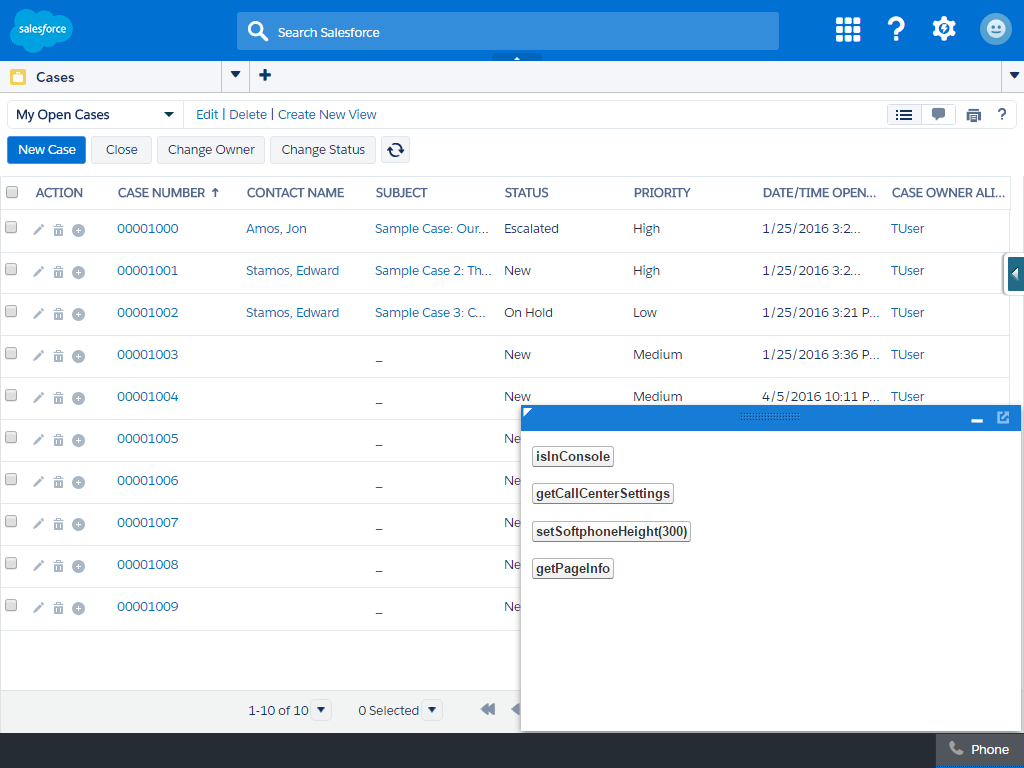Refresh the case list with the refresh icon

point(395,149)
